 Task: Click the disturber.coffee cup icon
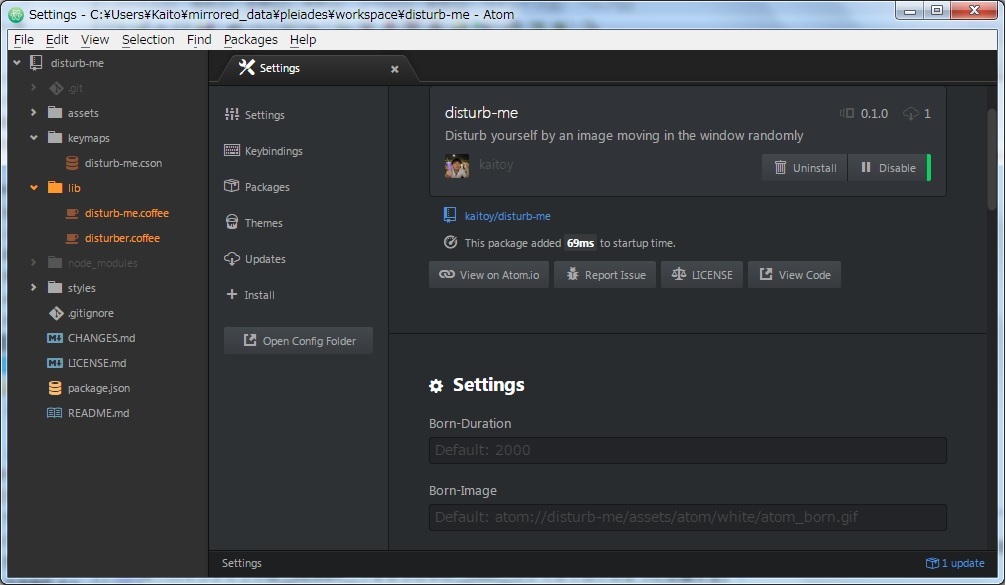tap(72, 238)
